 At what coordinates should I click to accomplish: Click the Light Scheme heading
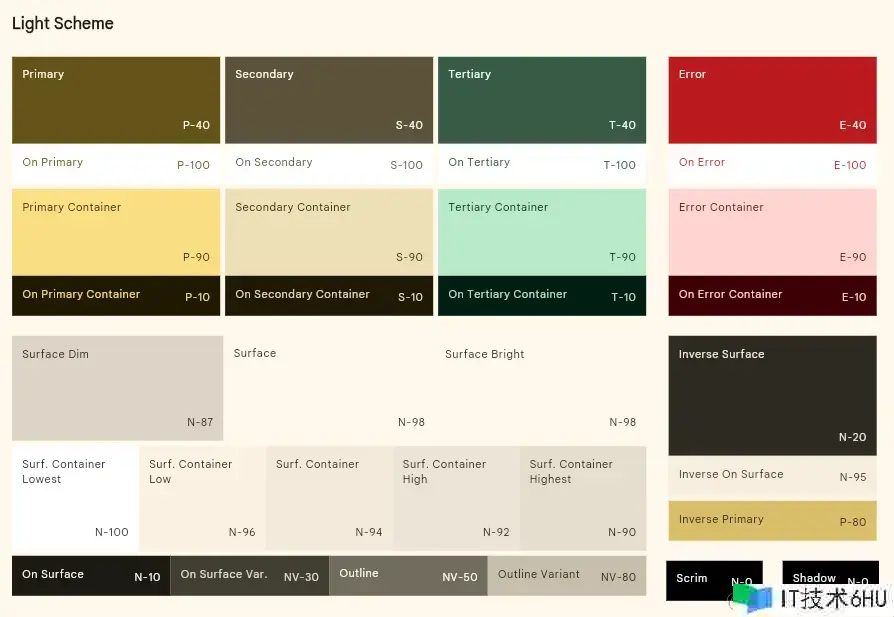[x=63, y=23]
